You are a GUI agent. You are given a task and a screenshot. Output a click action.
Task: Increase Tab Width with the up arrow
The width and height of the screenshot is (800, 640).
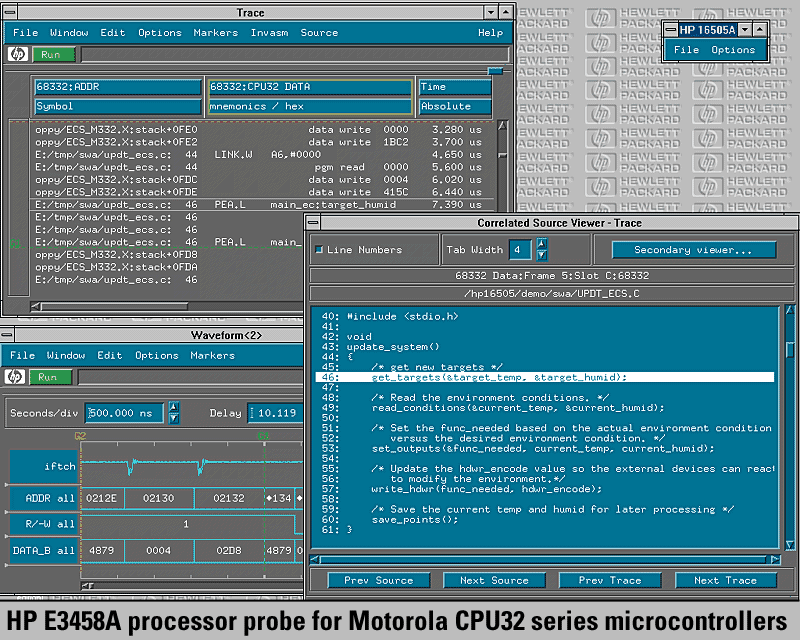pos(542,243)
